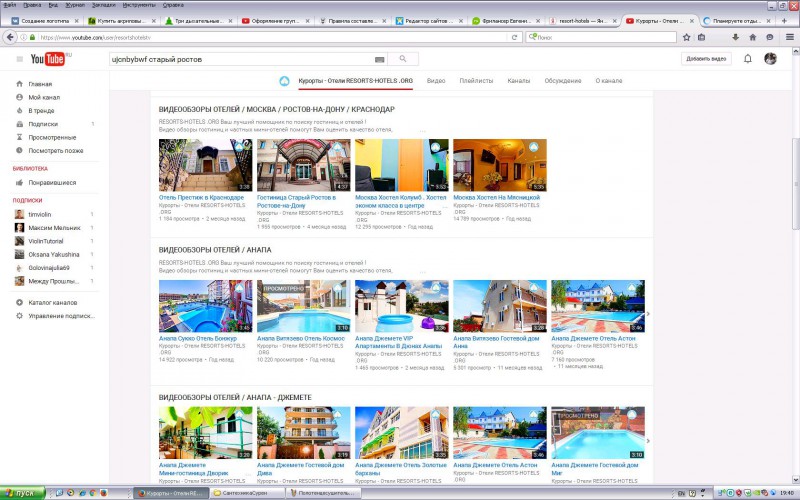Open 'Мой канал' in the sidebar
This screenshot has height=500, width=800.
point(44,97)
